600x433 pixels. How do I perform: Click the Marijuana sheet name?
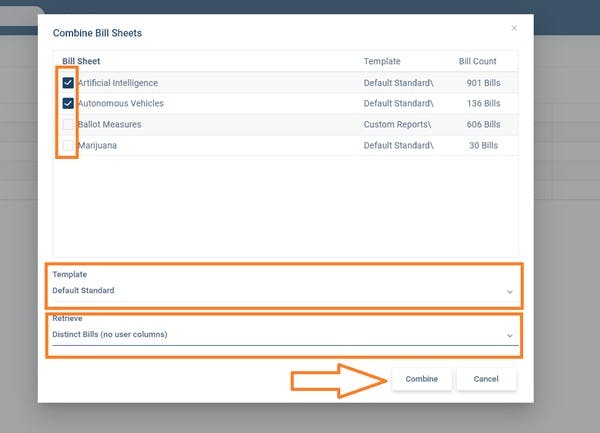[x=98, y=145]
